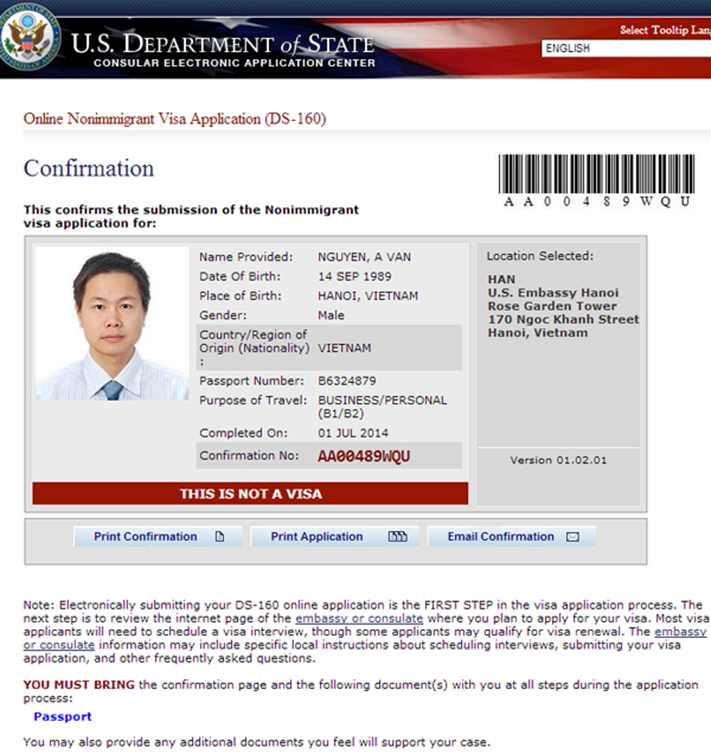Click the stacked pages icon on Print Application
711x754 pixels.
[397, 537]
